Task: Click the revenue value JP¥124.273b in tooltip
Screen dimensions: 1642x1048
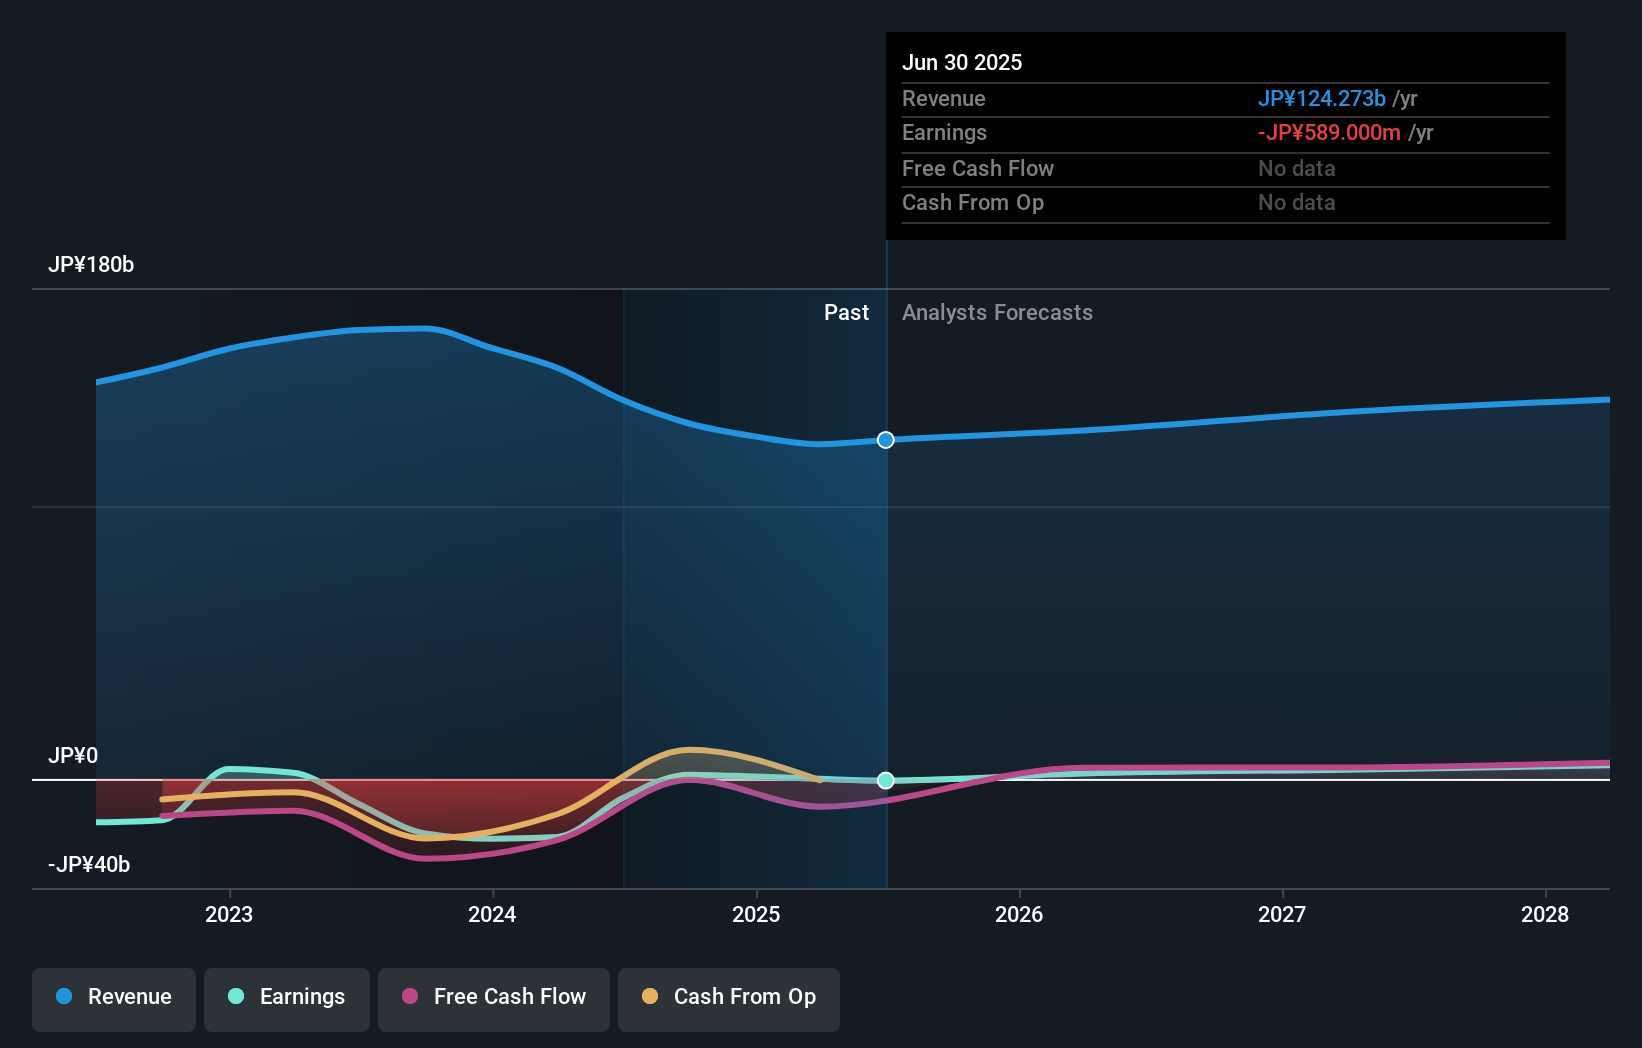Action: click(1321, 99)
